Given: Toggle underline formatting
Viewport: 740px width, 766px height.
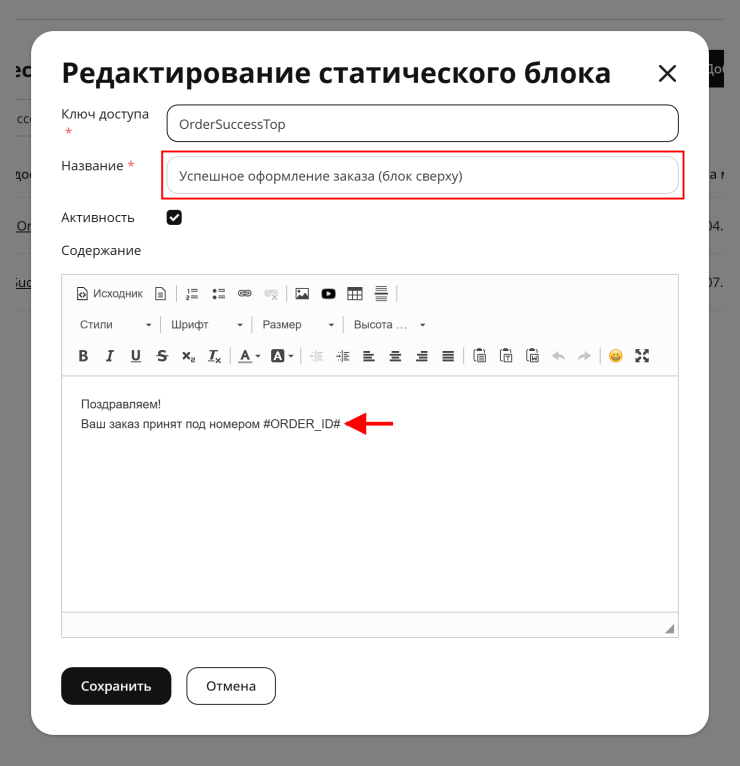Looking at the screenshot, I should tap(136, 356).
